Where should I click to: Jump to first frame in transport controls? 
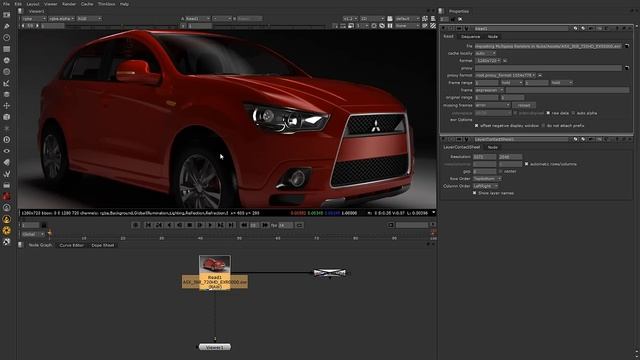click(149, 225)
